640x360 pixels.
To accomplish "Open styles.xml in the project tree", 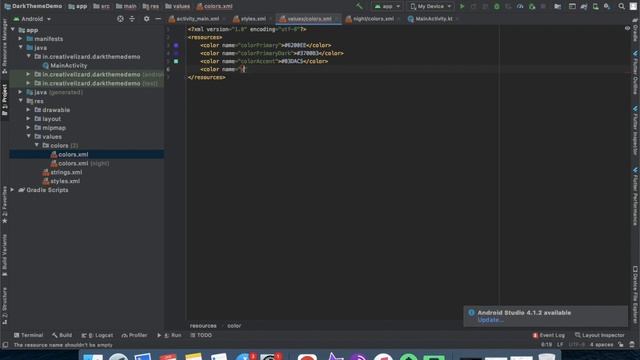I will (61, 181).
